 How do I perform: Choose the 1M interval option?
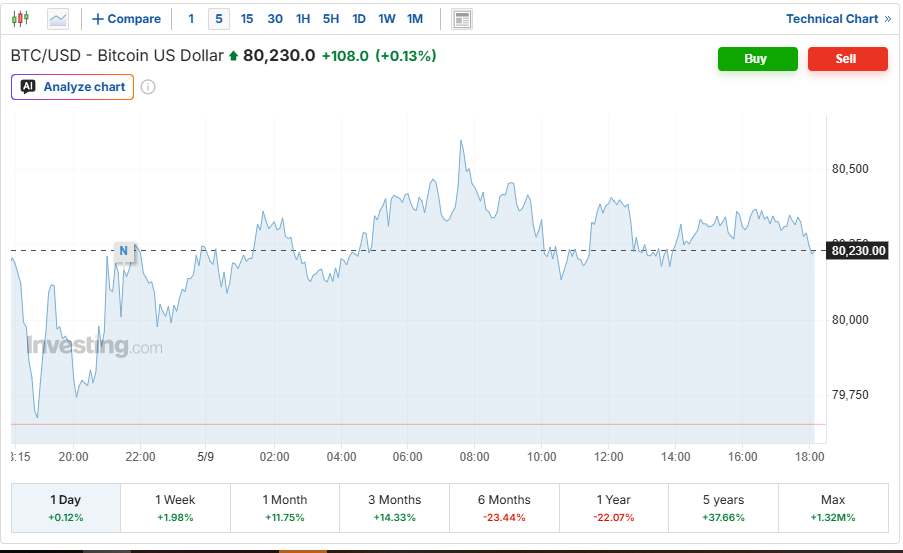[415, 19]
